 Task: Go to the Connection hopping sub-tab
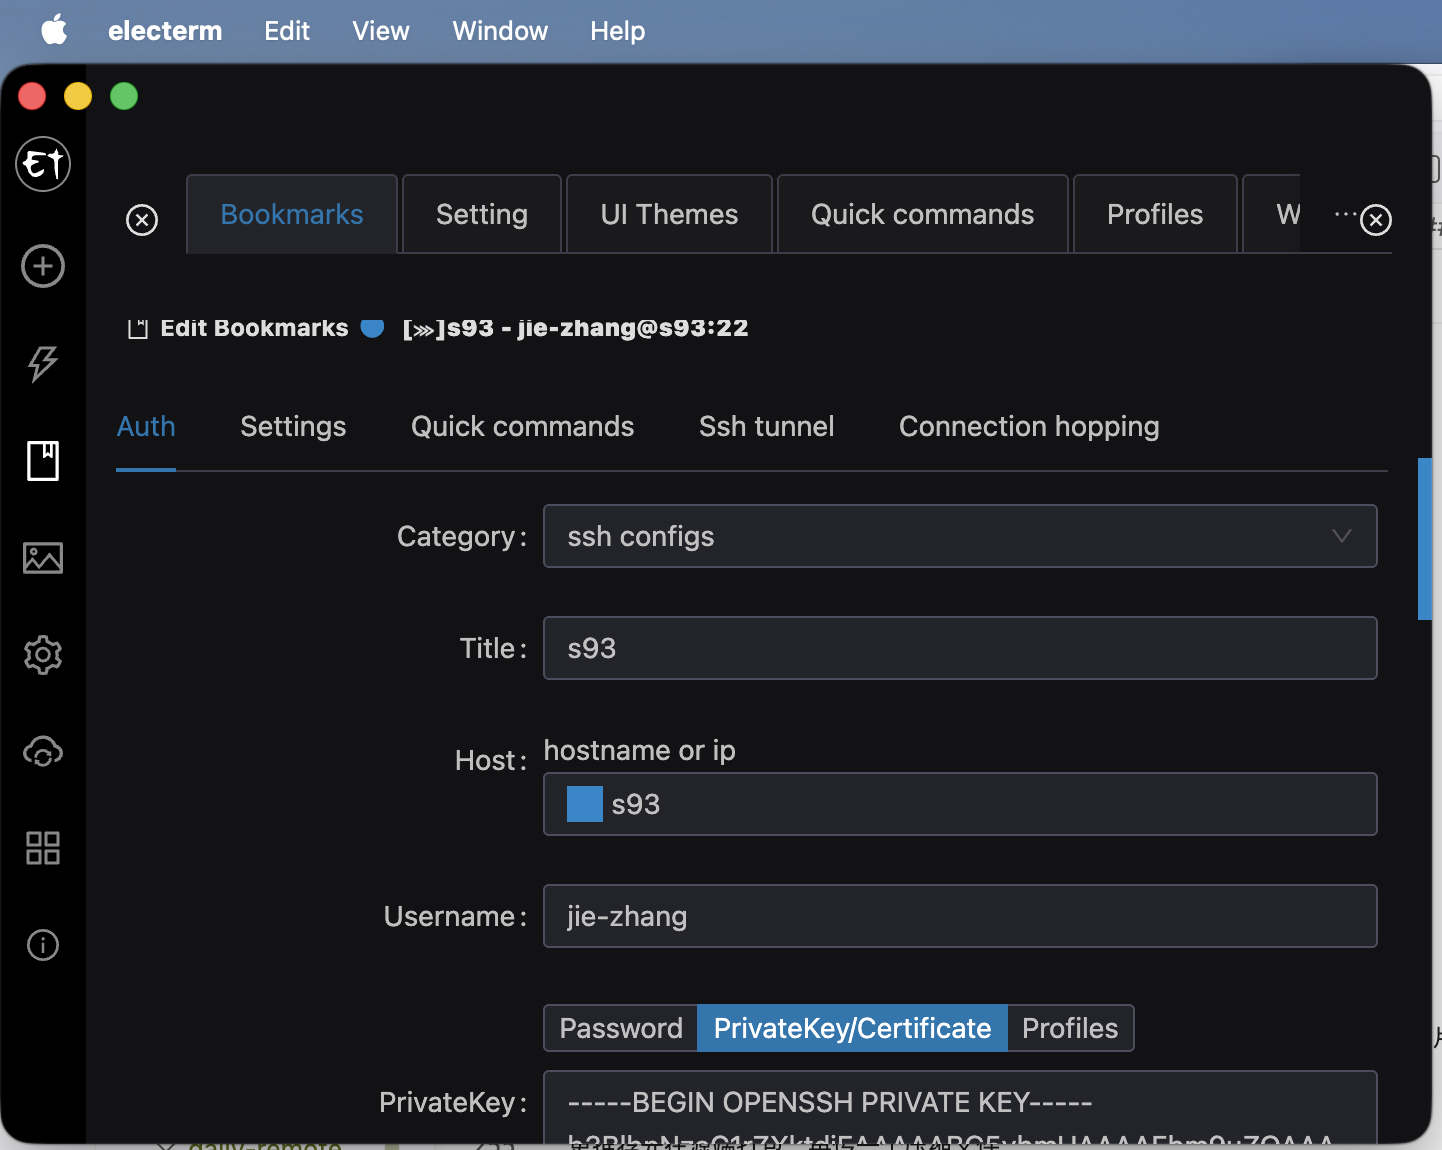click(x=1029, y=427)
